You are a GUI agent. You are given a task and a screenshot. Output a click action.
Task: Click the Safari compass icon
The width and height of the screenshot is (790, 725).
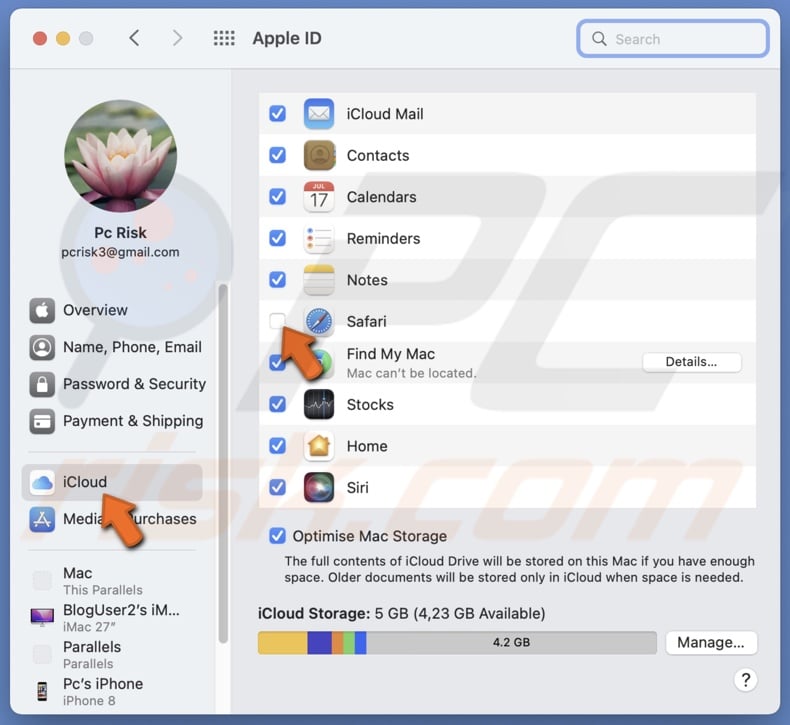pyautogui.click(x=318, y=321)
